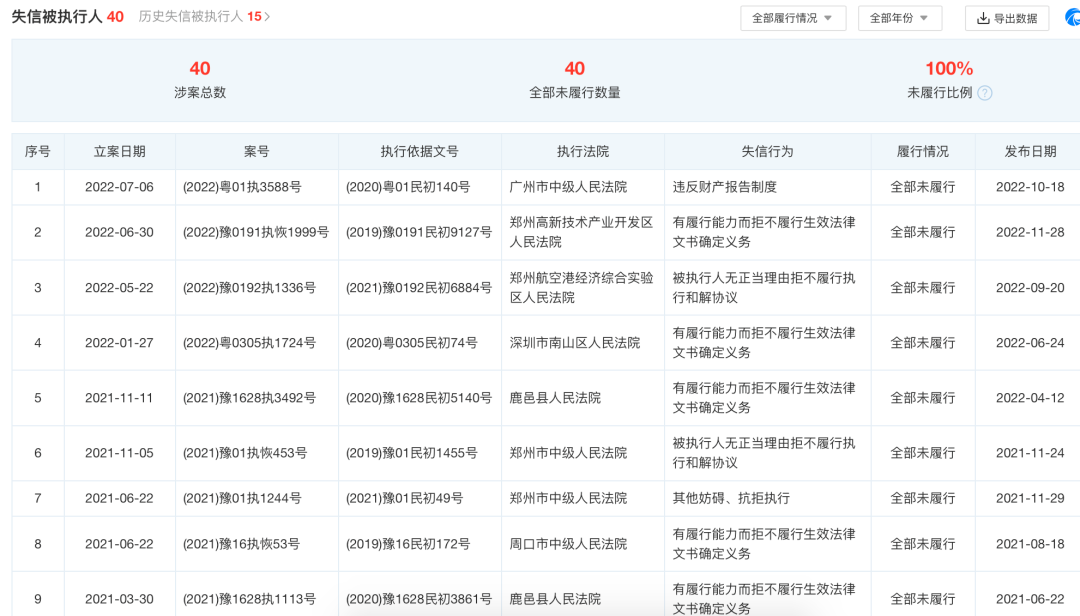Image resolution: width=1080 pixels, height=616 pixels.
Task: Click the 未履行比例 question mark help icon
Action: point(984,93)
